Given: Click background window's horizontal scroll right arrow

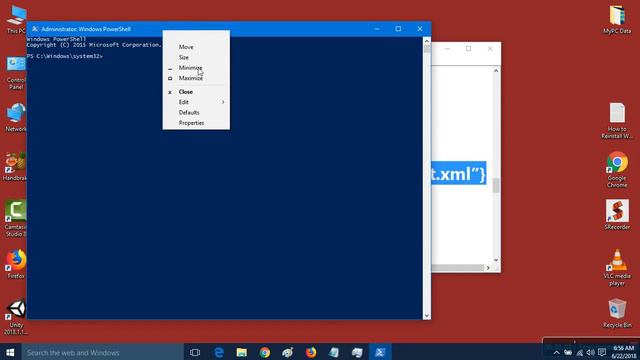Looking at the screenshot, I should click(488, 268).
